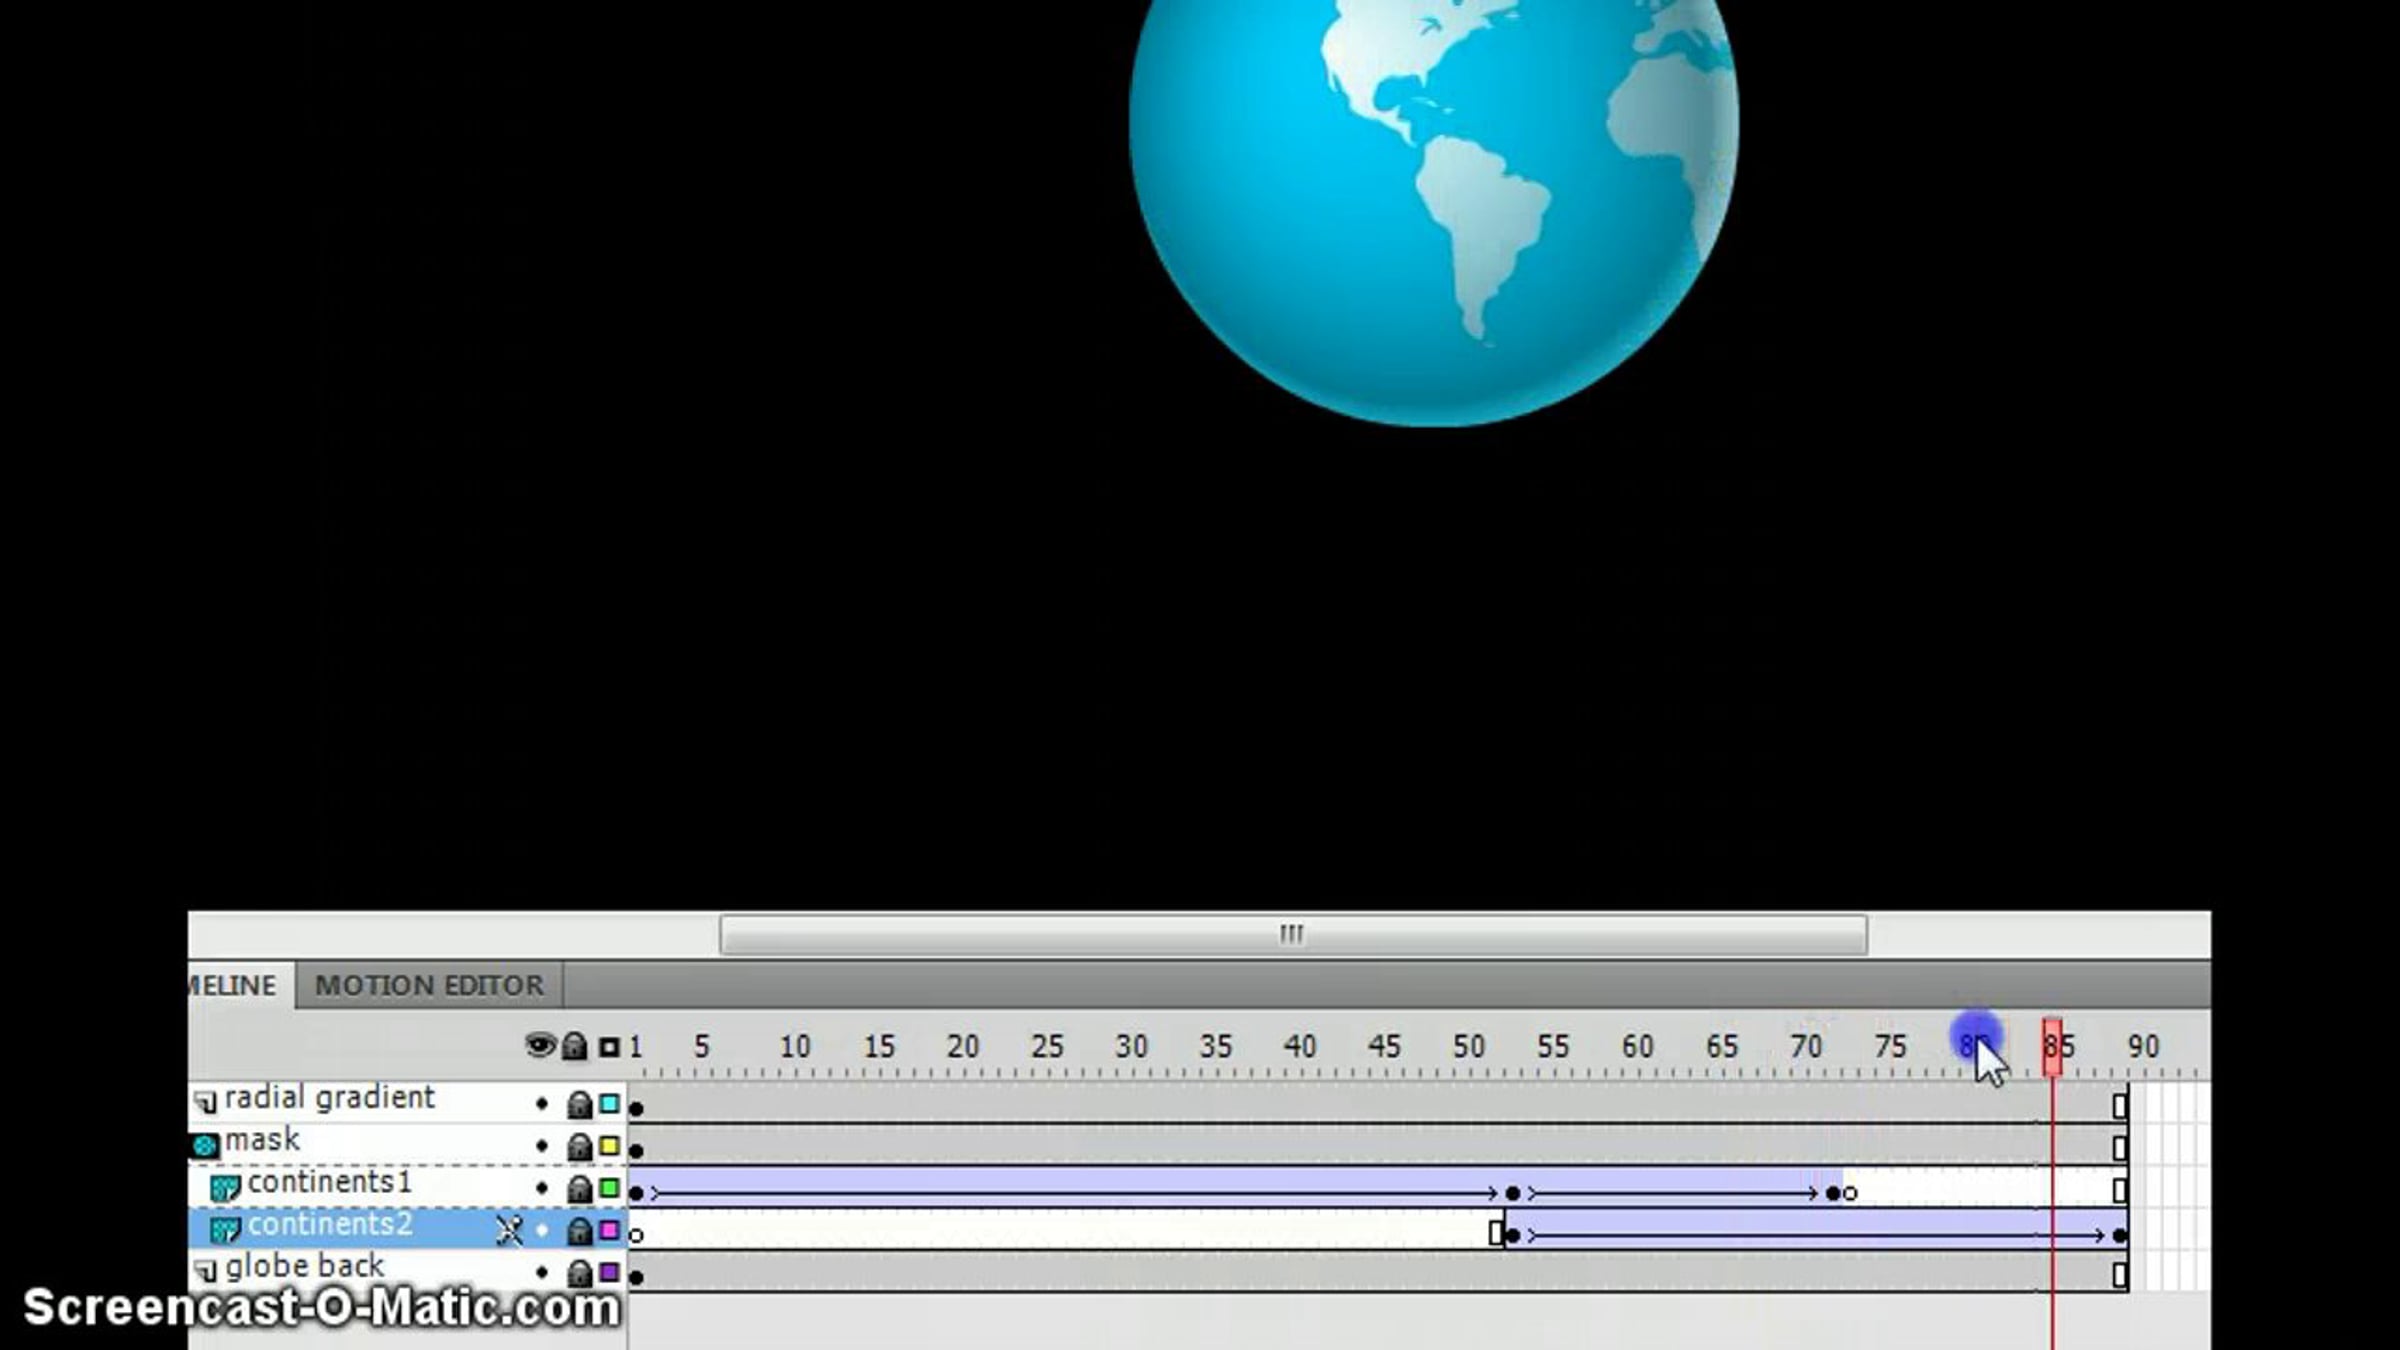This screenshot has width=2400, height=1350.
Task: Toggle visibility dot of globe back layer
Action: 542,1273
